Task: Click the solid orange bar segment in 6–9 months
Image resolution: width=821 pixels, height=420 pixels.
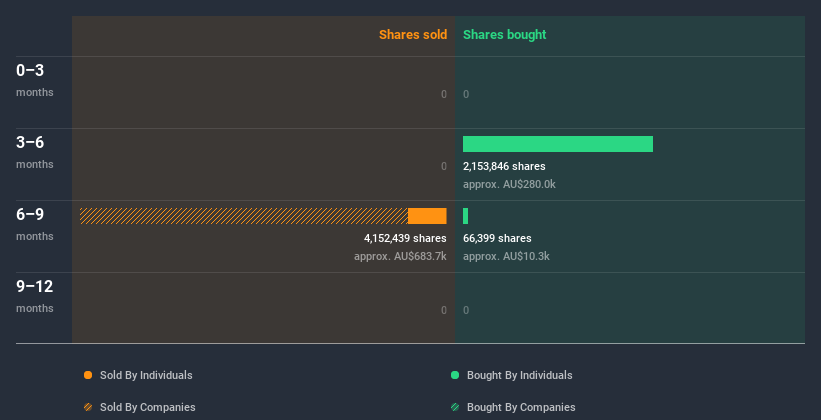Action: (x=427, y=216)
